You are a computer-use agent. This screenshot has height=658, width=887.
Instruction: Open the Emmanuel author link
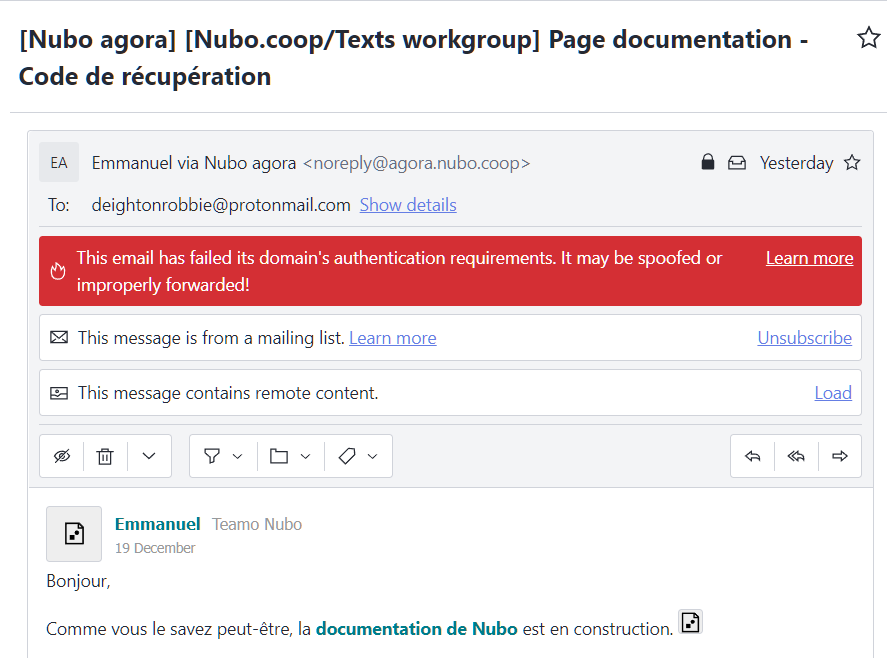point(157,524)
